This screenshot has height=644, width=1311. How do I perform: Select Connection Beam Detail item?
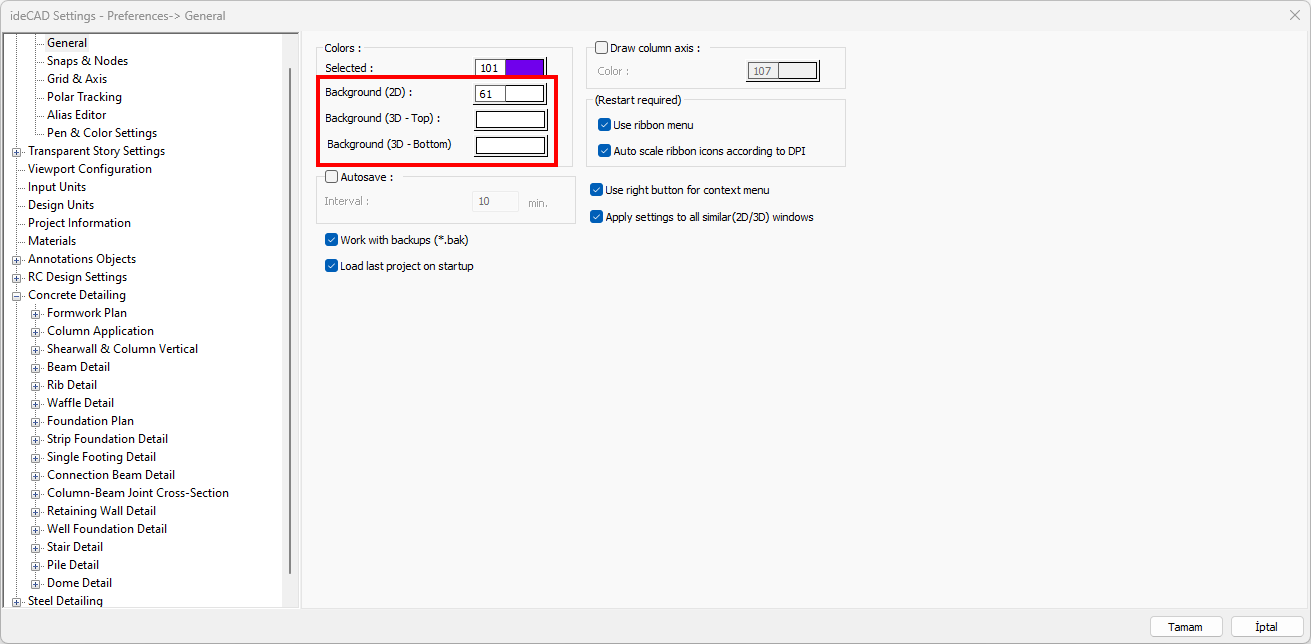(111, 475)
